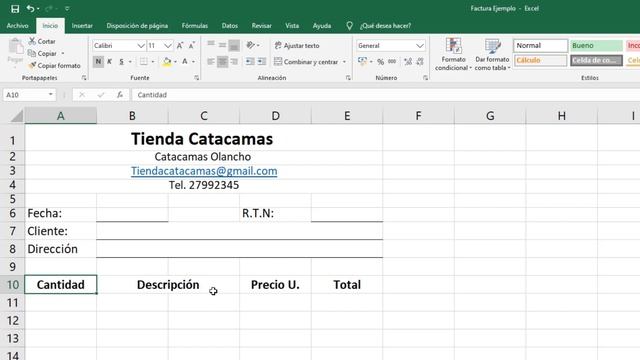The width and height of the screenshot is (640, 360).
Task: Click the Undo arrow icon
Action: [30, 8]
